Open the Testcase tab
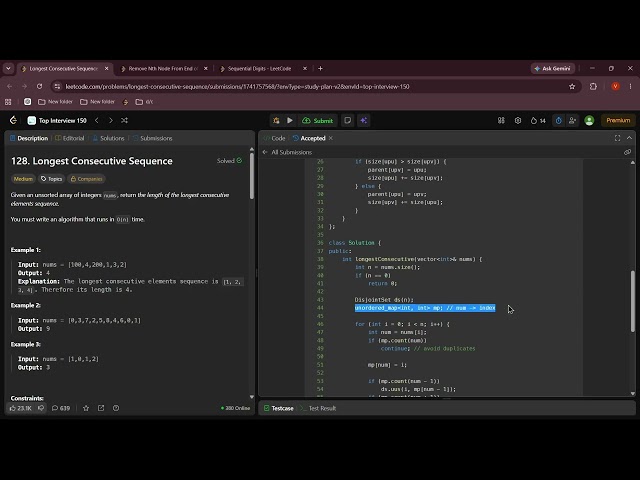 point(278,408)
